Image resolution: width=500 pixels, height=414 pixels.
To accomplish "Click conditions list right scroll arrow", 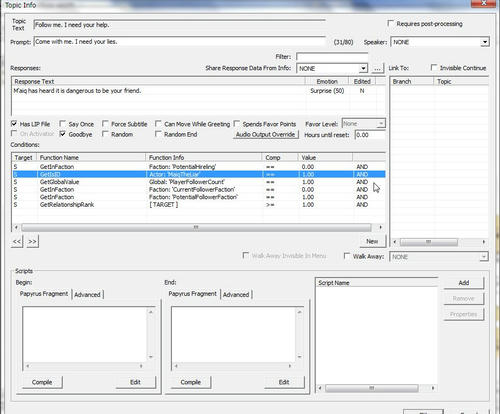I will [381, 227].
